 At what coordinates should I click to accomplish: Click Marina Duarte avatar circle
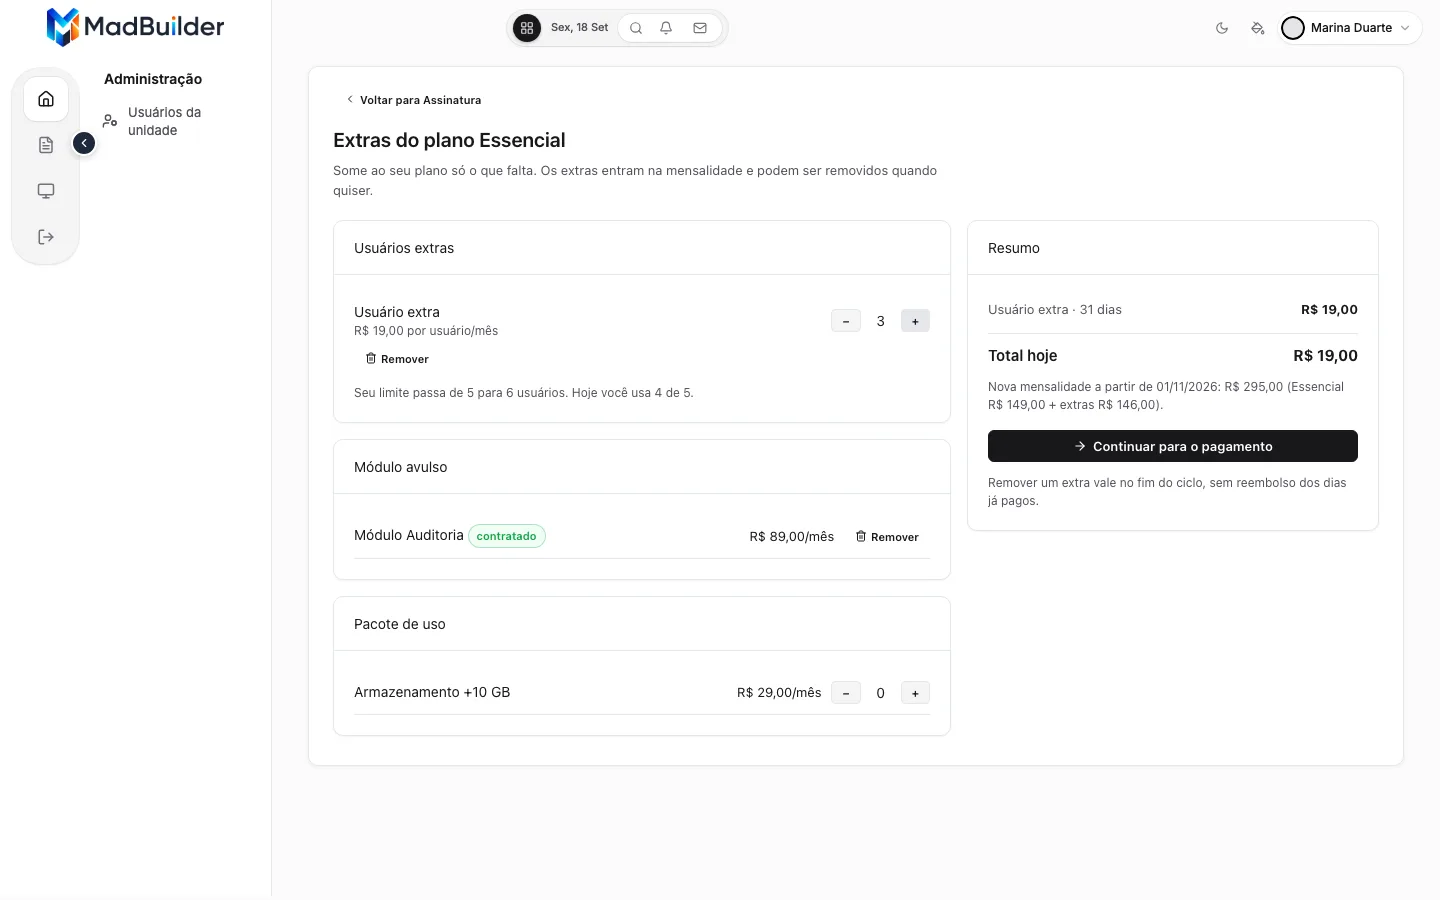tap(1293, 28)
